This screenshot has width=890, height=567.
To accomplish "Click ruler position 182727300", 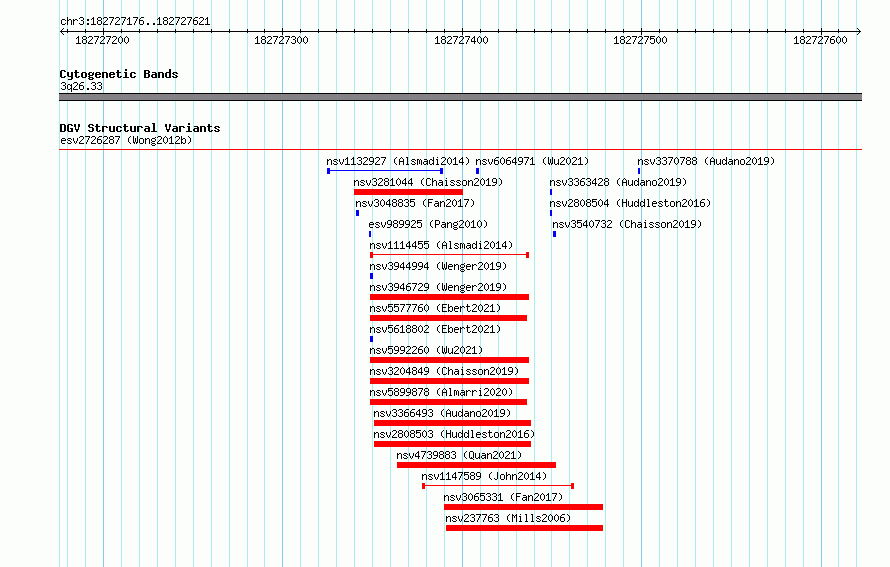I will pyautogui.click(x=282, y=40).
